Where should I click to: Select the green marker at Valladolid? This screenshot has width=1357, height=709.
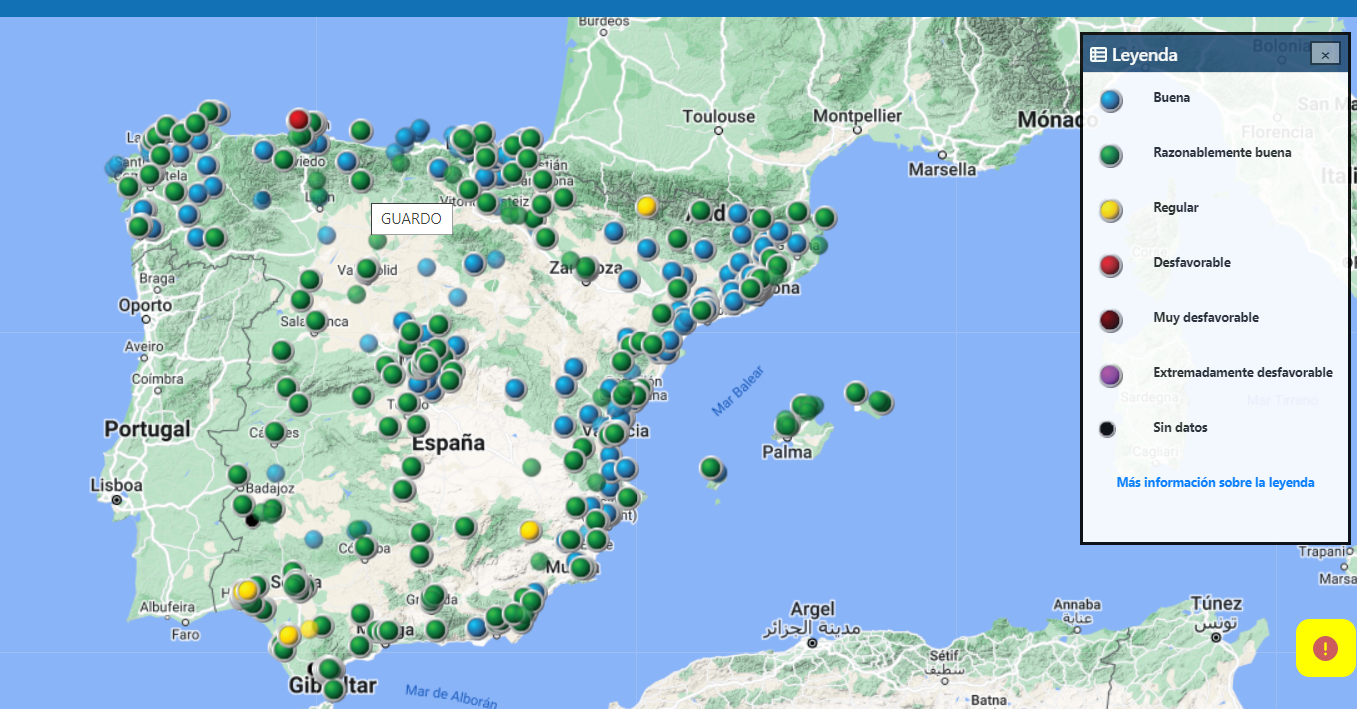(367, 268)
